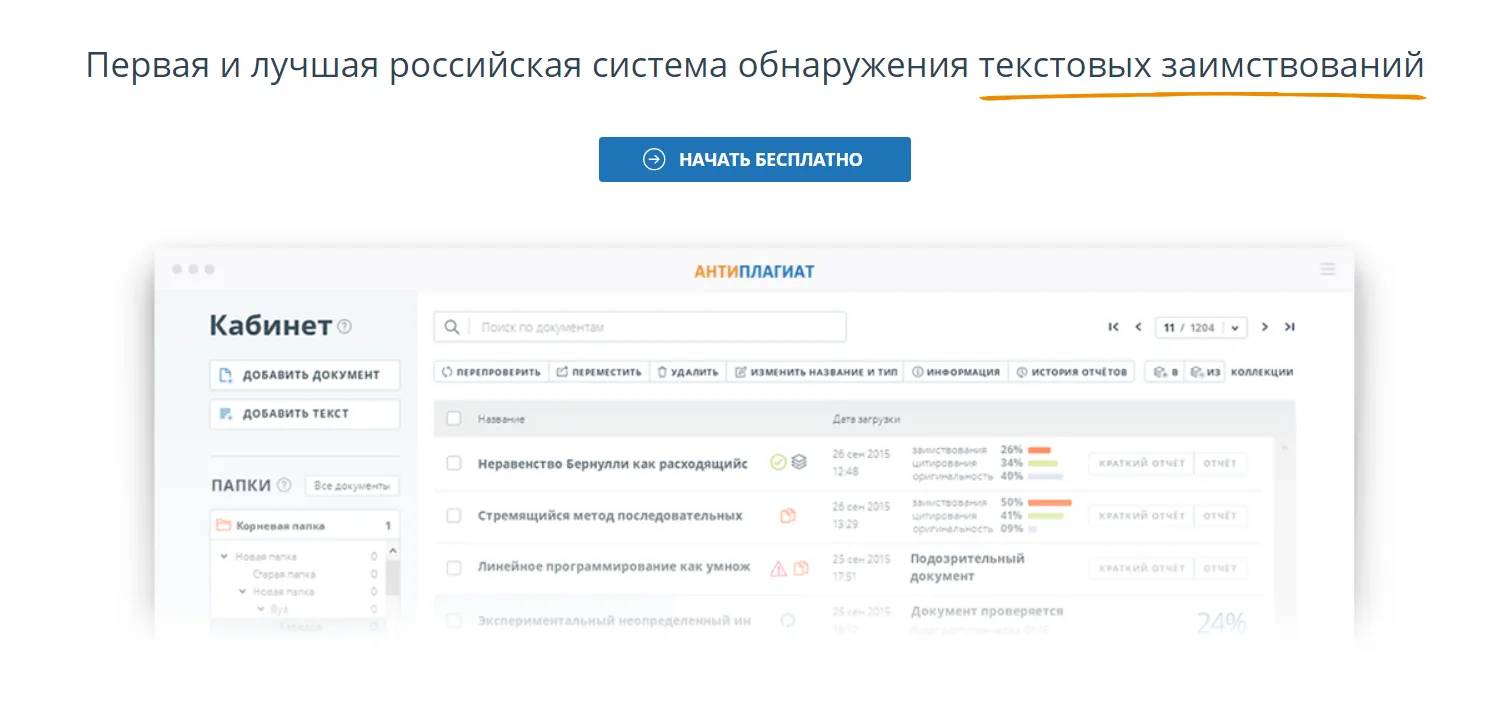Image resolution: width=1510 pixels, height=728 pixels.
Task: Click the 24% progress indicator
Action: click(x=1221, y=623)
